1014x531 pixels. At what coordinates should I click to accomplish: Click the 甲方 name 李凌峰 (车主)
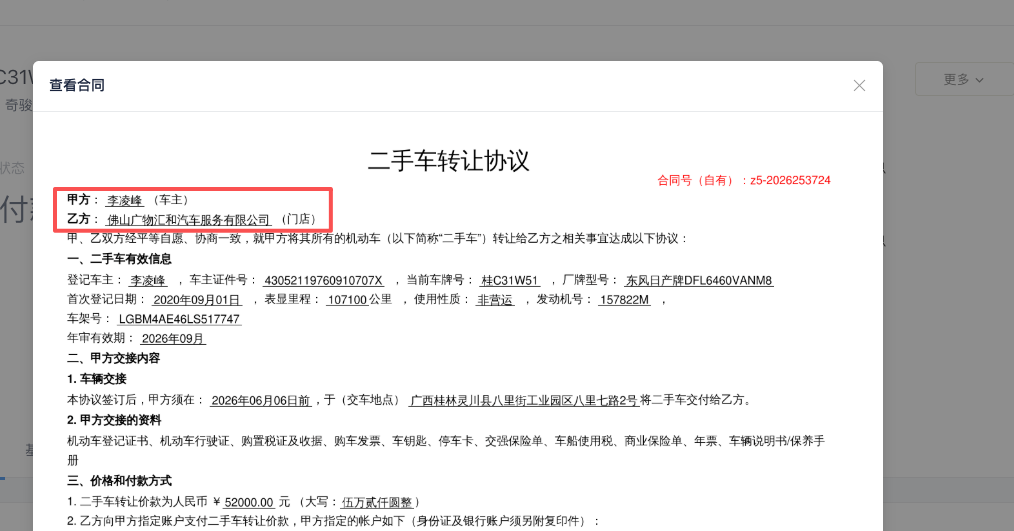click(125, 200)
